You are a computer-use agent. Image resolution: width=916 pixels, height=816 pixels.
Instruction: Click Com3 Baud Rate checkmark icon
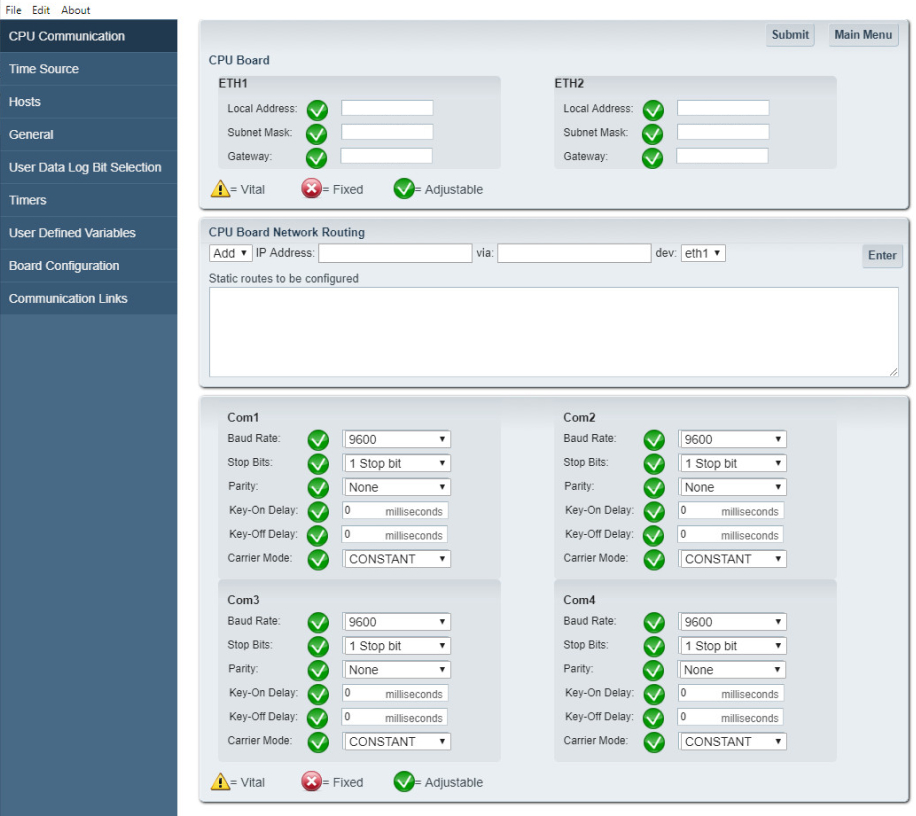[318, 623]
